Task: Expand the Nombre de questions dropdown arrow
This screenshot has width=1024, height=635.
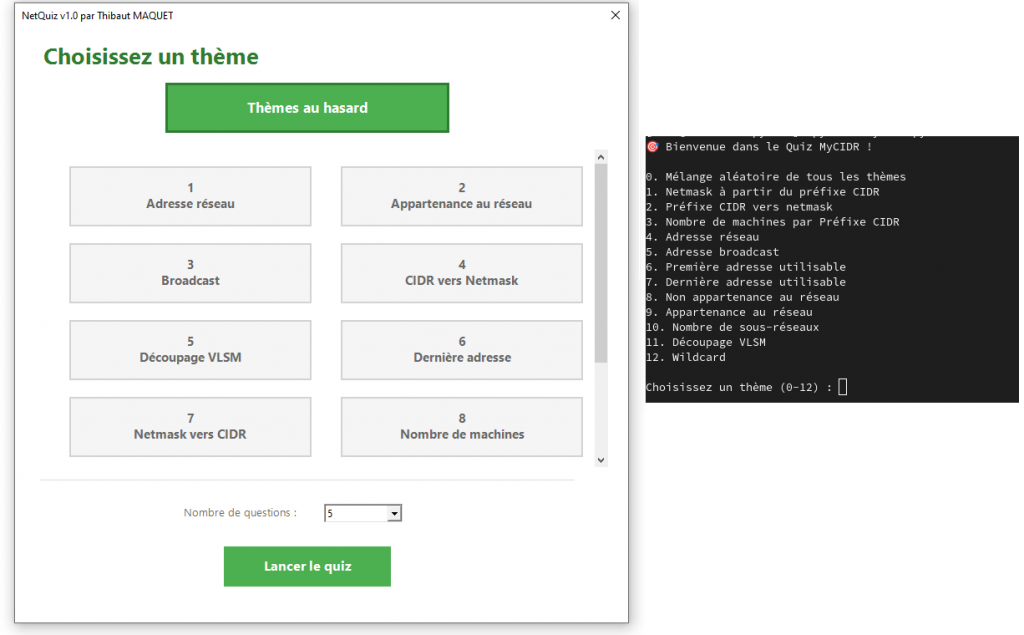Action: click(394, 514)
